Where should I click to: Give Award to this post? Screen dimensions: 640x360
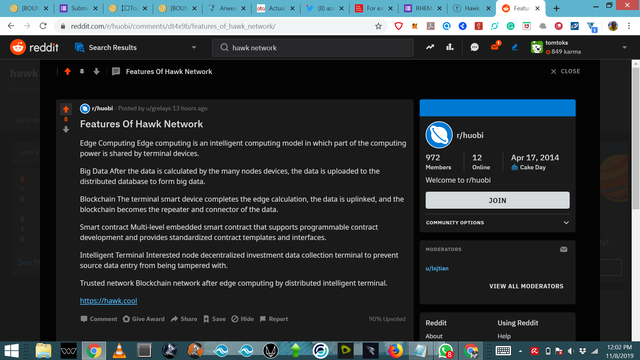click(x=144, y=319)
